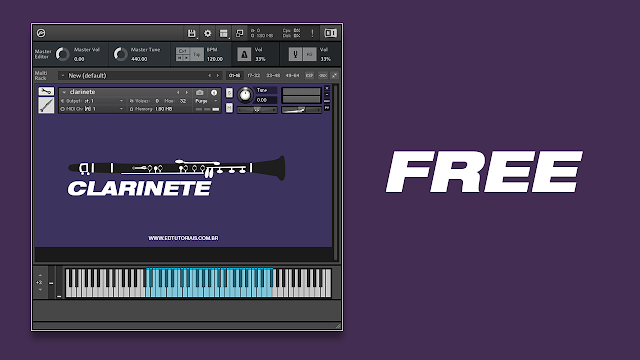
Task: Click the Master Tune knob
Action: pos(120,54)
